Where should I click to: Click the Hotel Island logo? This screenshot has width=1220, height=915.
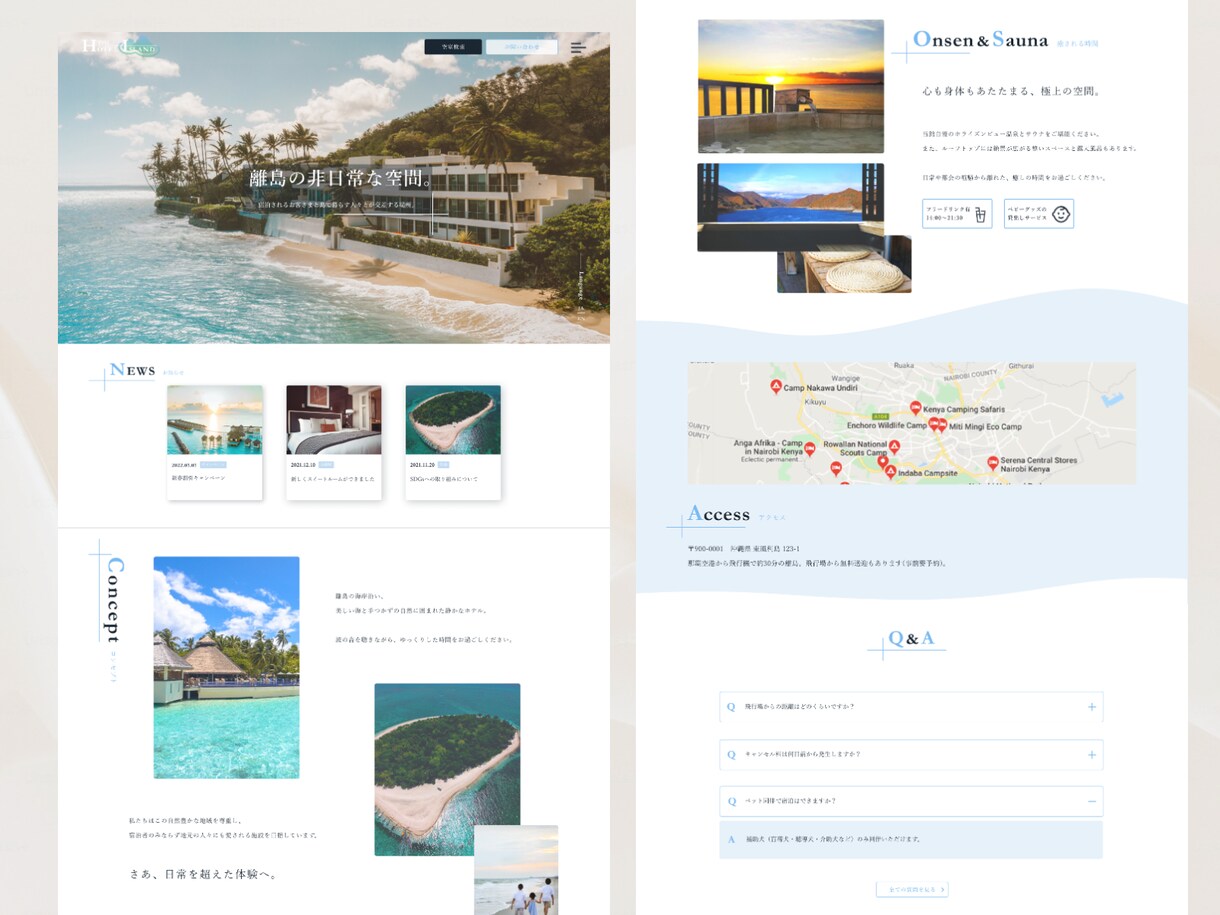(120, 46)
